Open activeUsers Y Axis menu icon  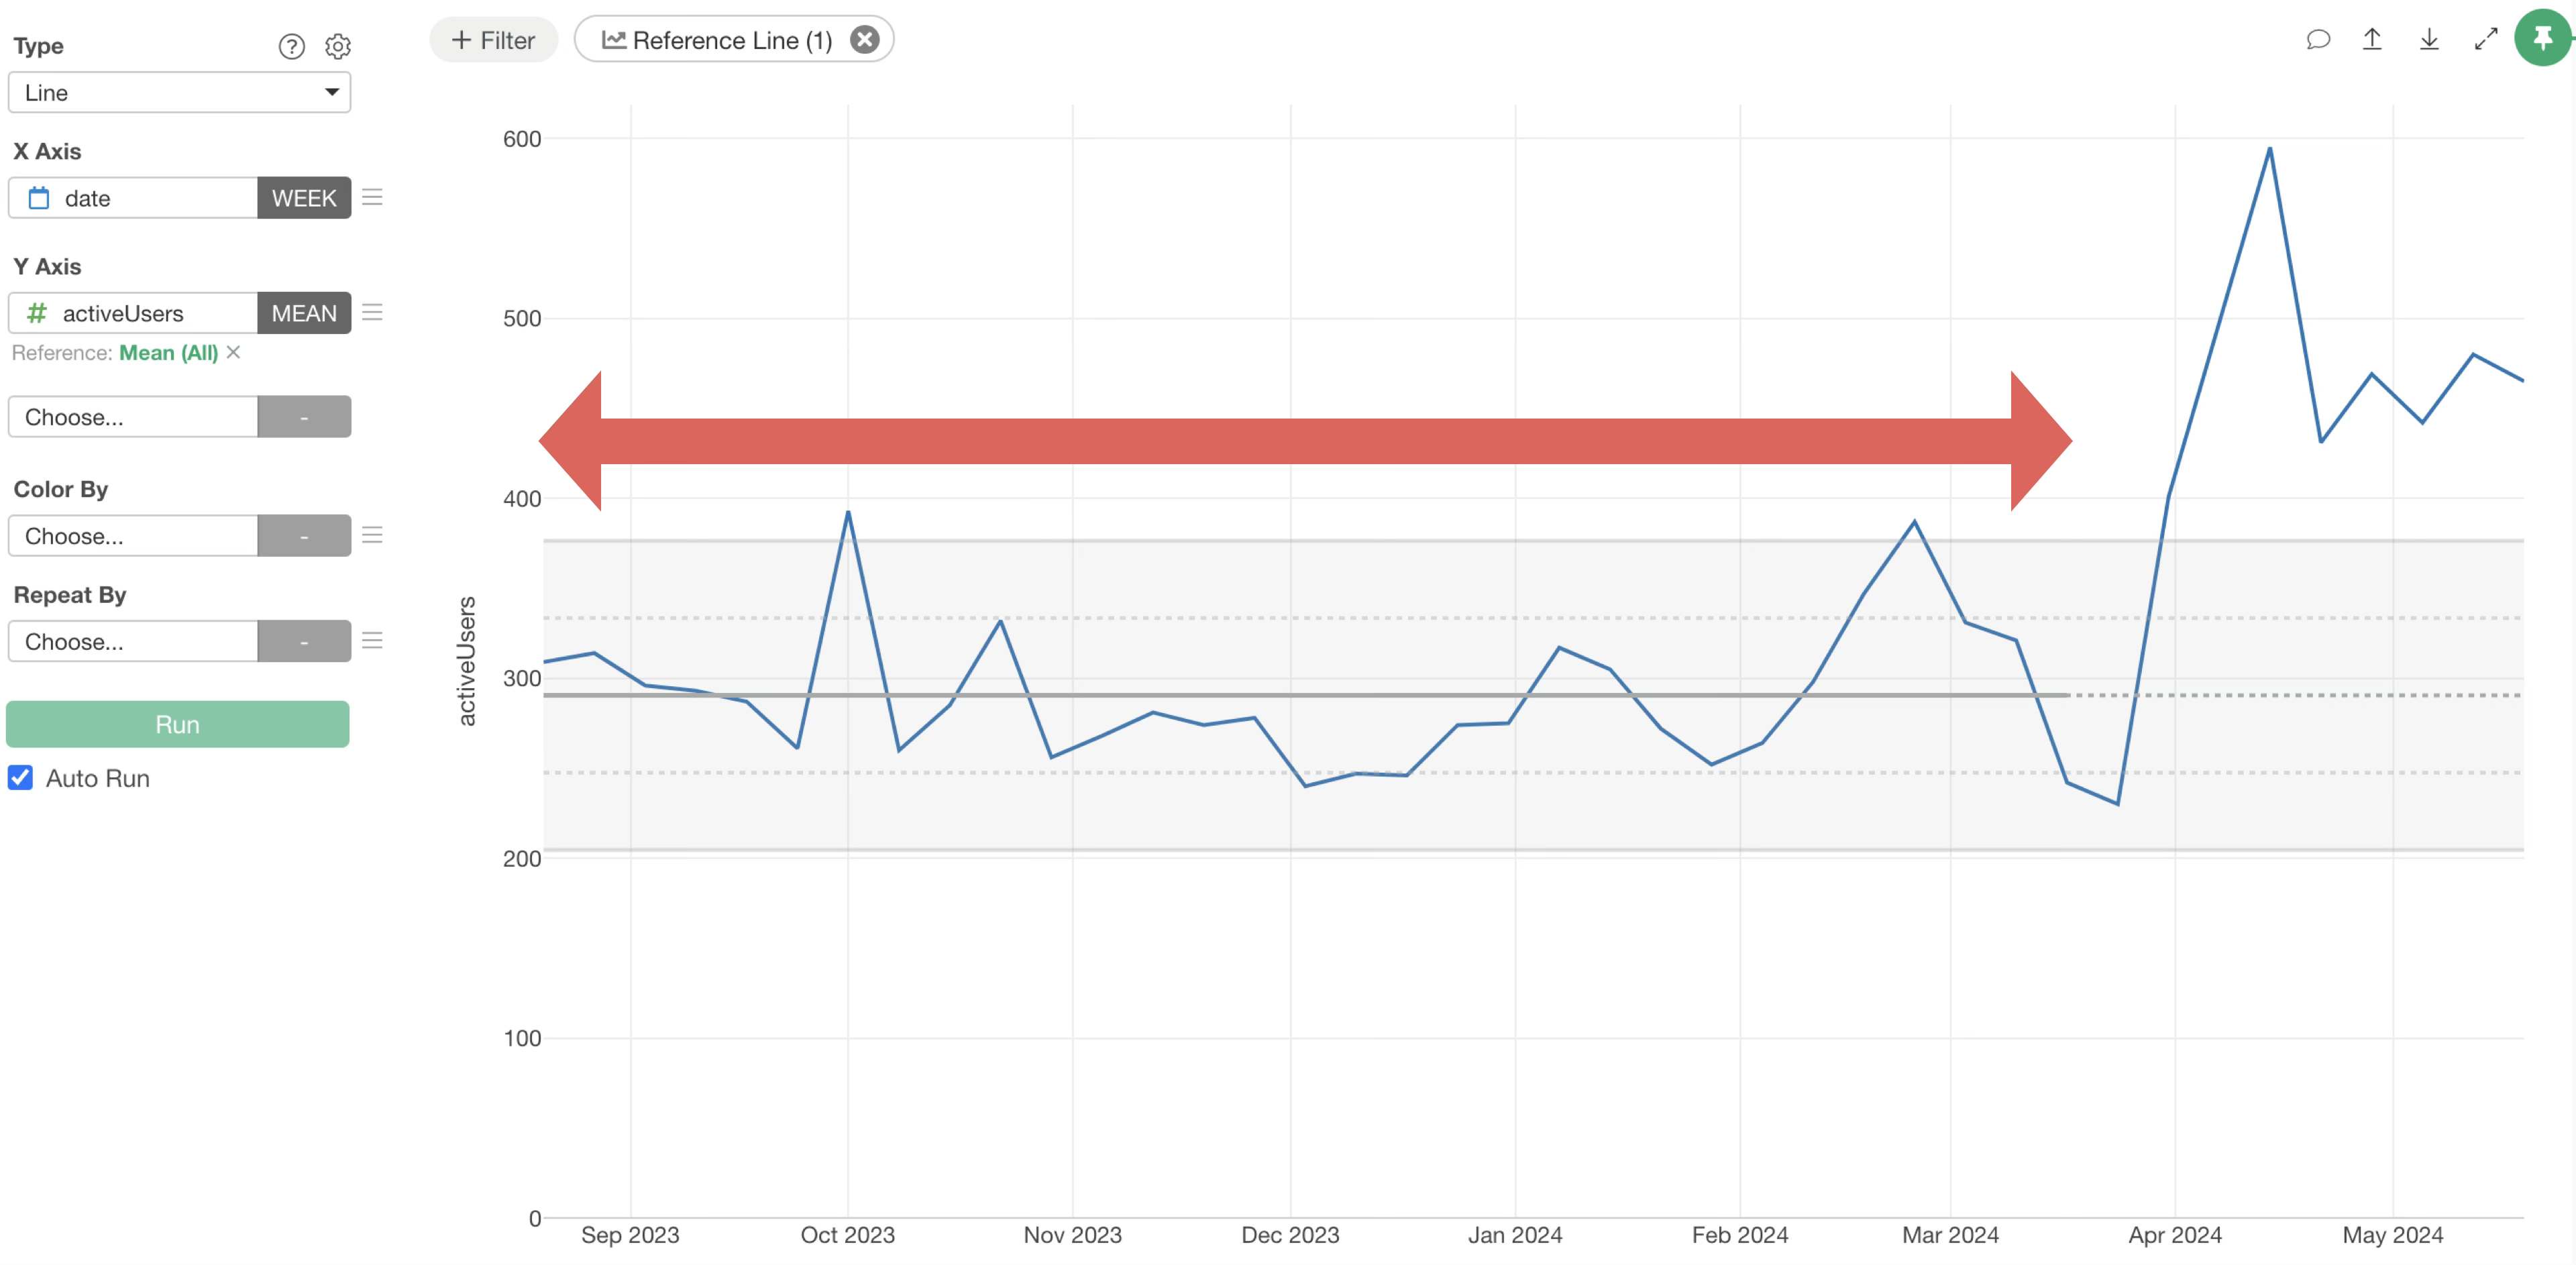coord(372,312)
